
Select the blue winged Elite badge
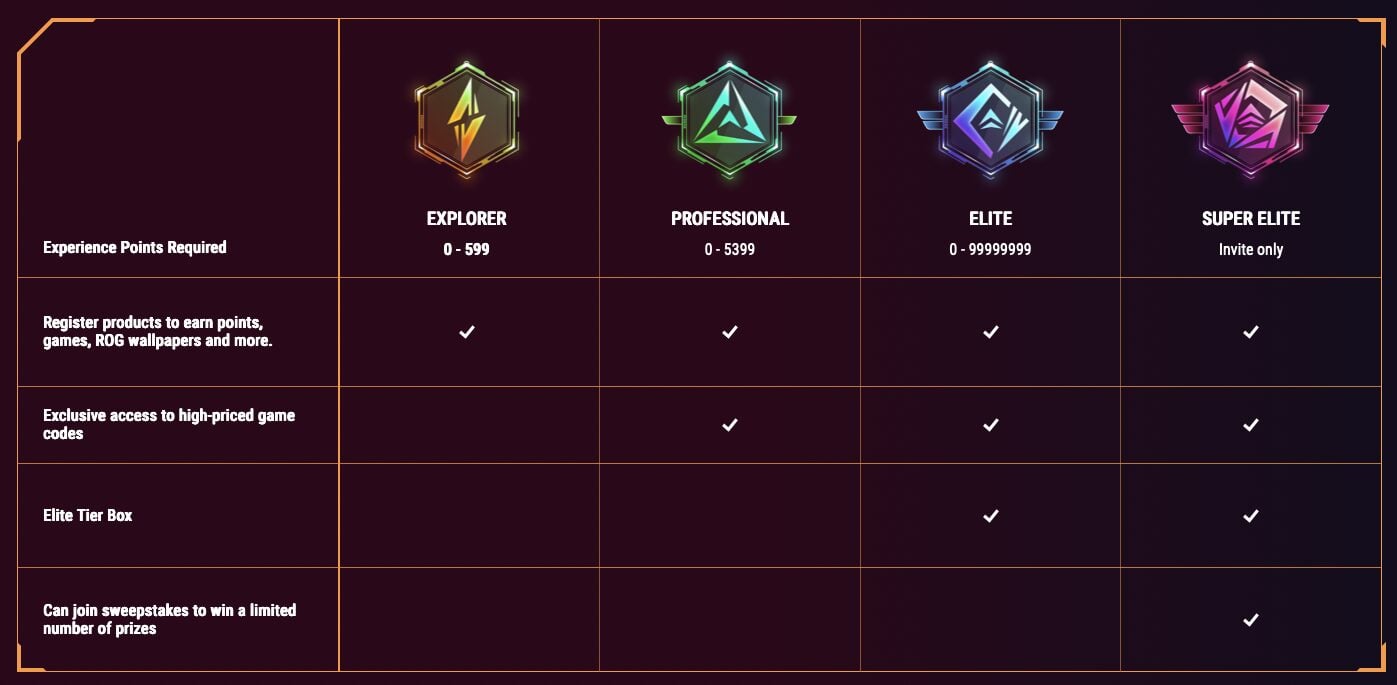[x=990, y=119]
